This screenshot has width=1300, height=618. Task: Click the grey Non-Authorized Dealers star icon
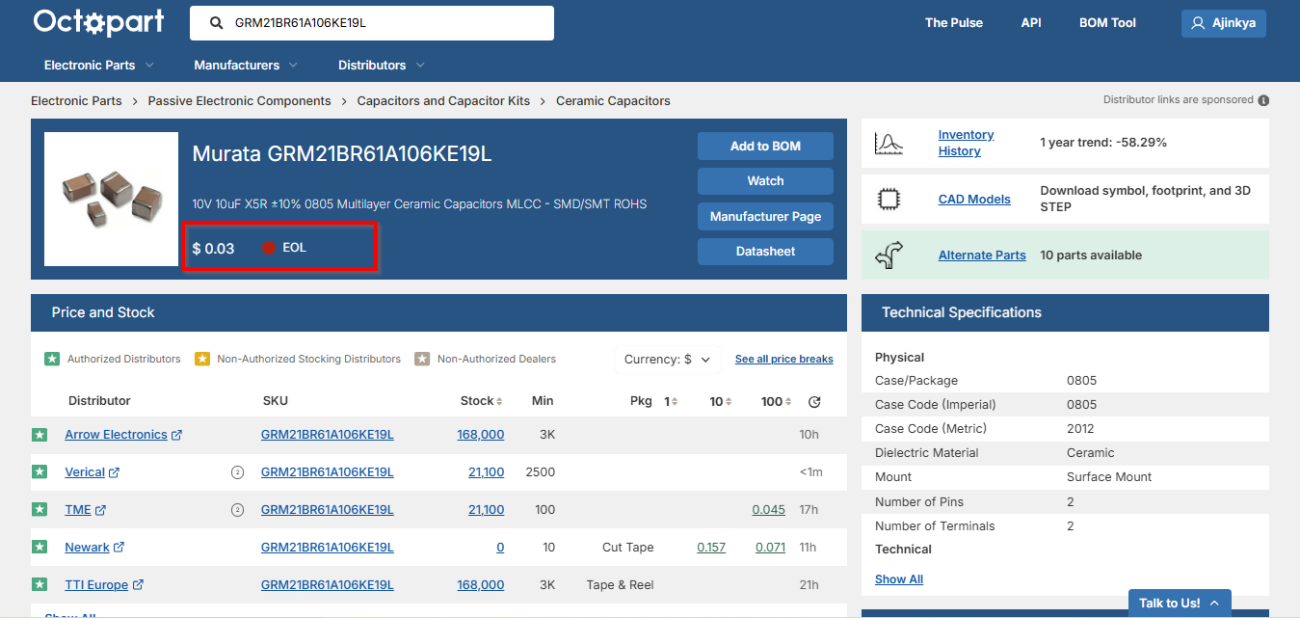tap(422, 359)
